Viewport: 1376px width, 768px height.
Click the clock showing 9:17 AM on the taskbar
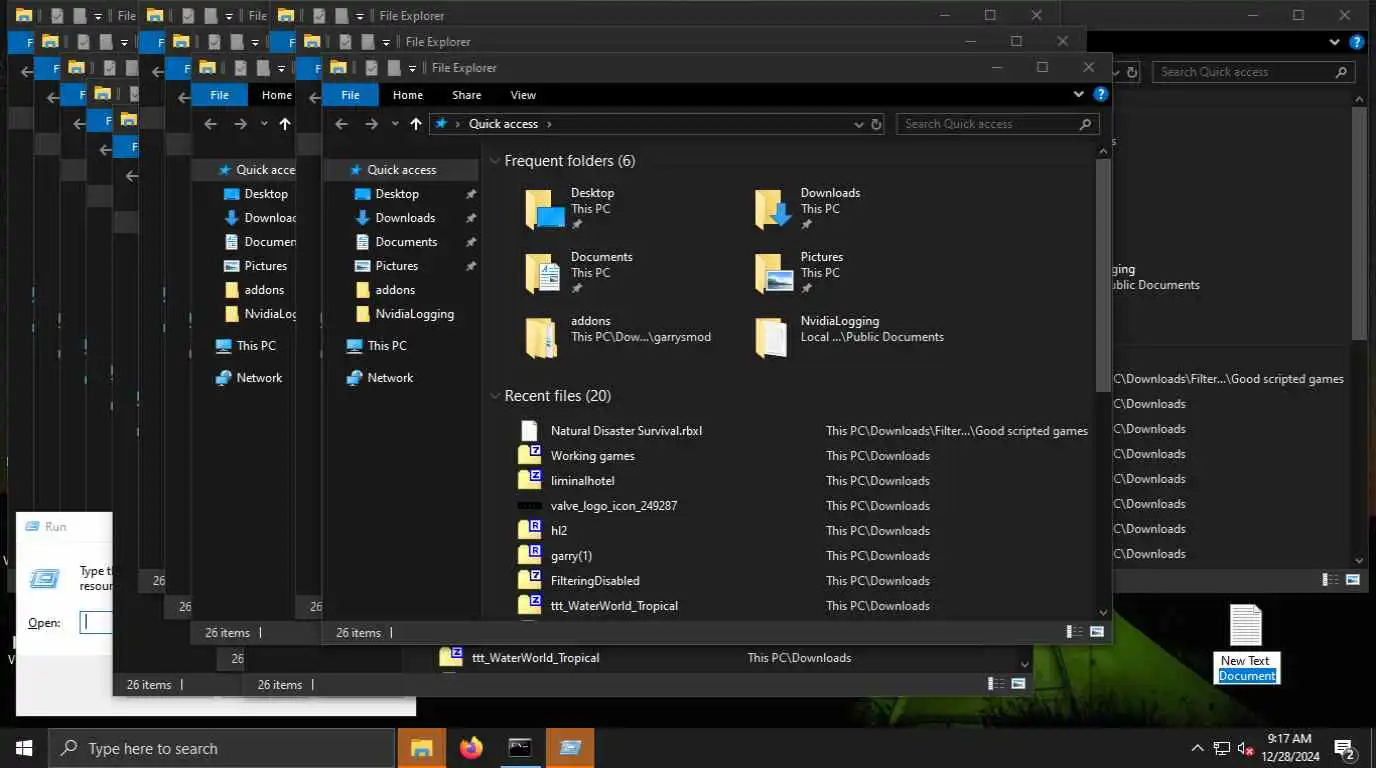click(x=1290, y=748)
